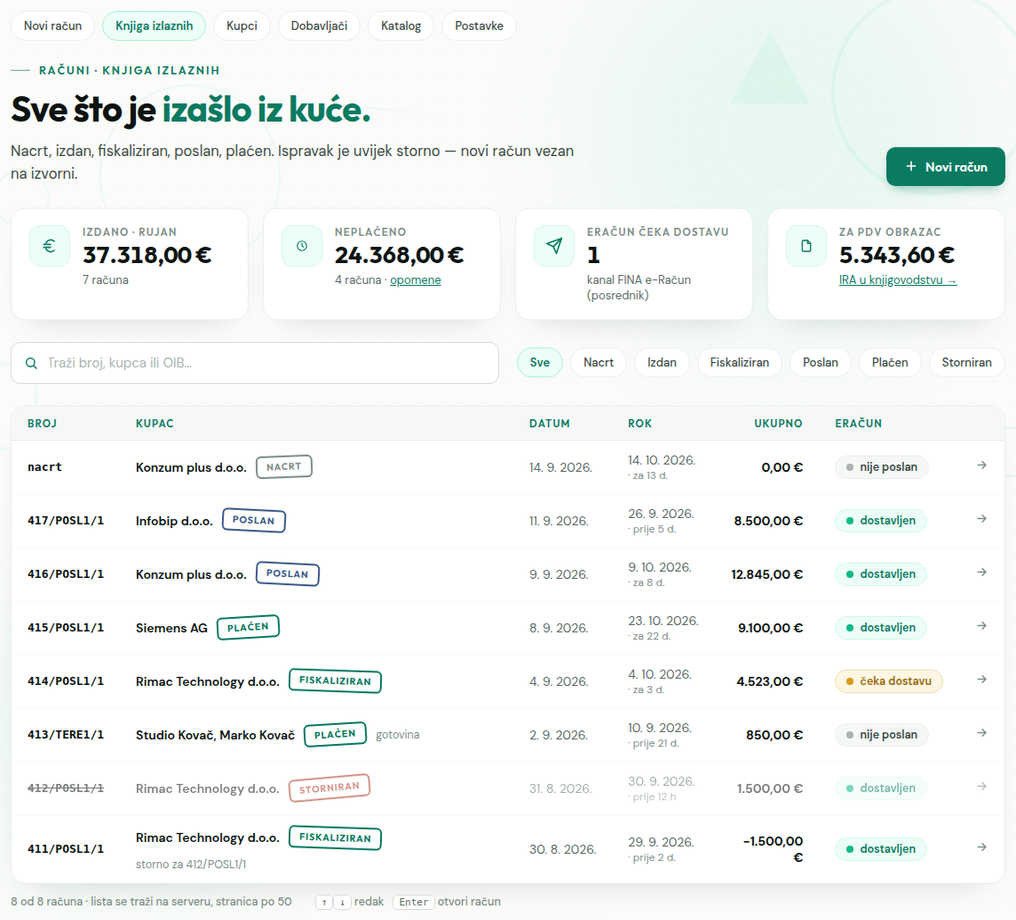Click the Broj column header
Viewport: 1016px width, 920px height.
[42, 423]
